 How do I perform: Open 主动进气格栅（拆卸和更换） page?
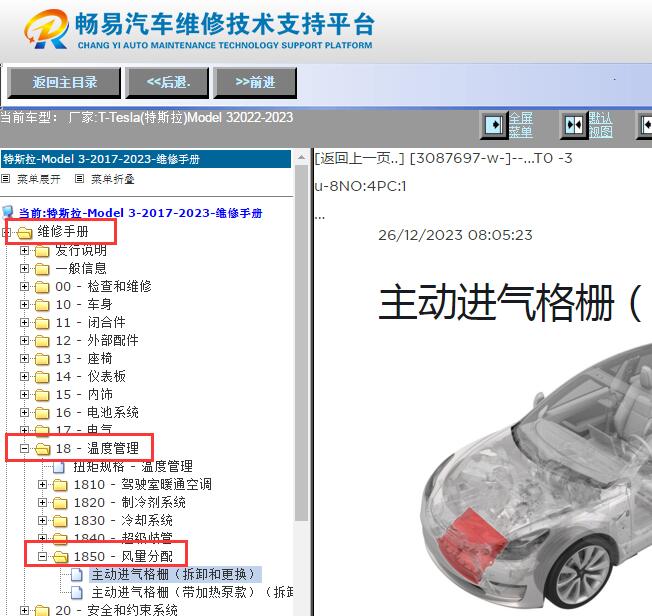(x=175, y=574)
